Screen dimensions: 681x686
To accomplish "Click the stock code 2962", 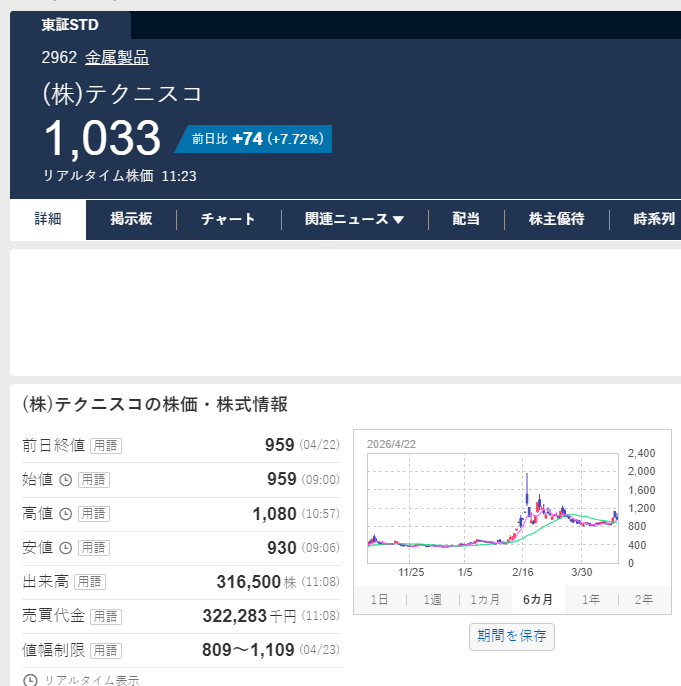I will pyautogui.click(x=59, y=58).
